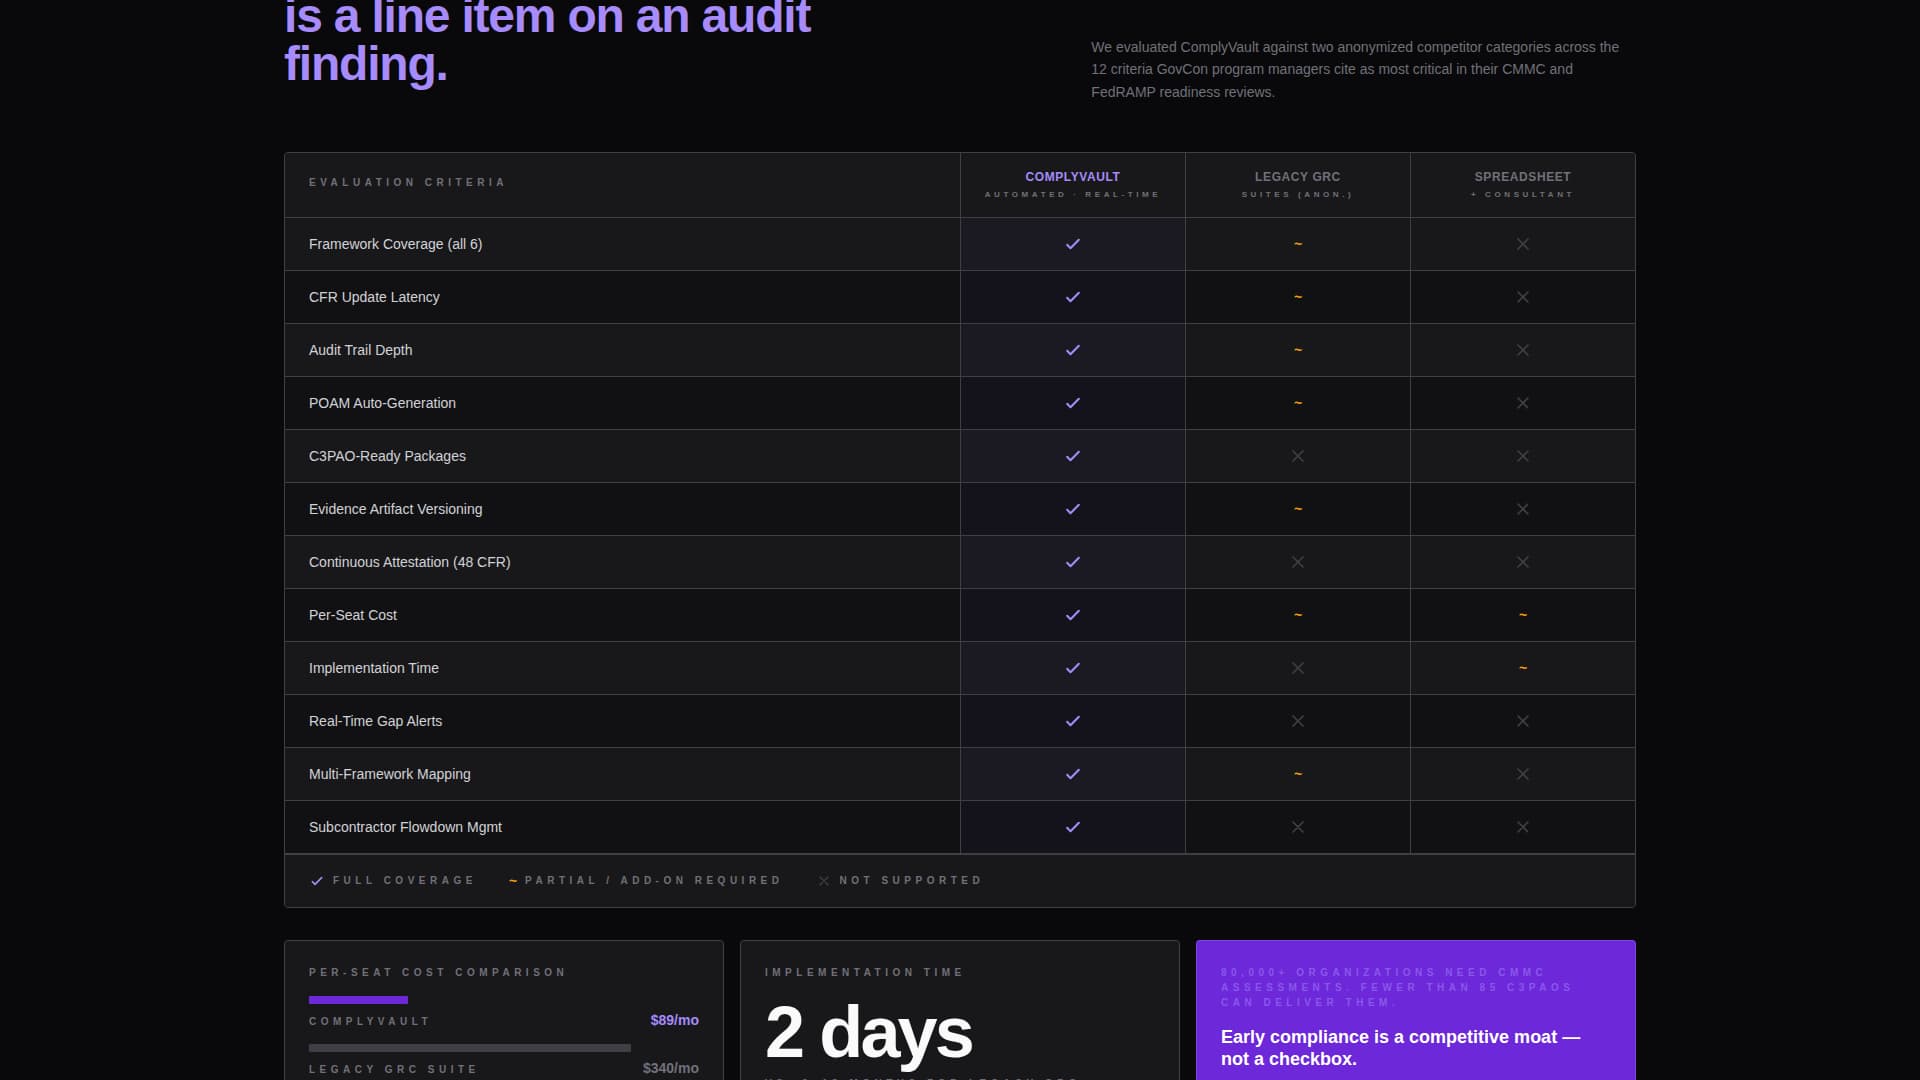Viewport: 1920px width, 1080px height.
Task: Select the 'C3PAO-Ready Packages' row label
Action: coord(387,456)
